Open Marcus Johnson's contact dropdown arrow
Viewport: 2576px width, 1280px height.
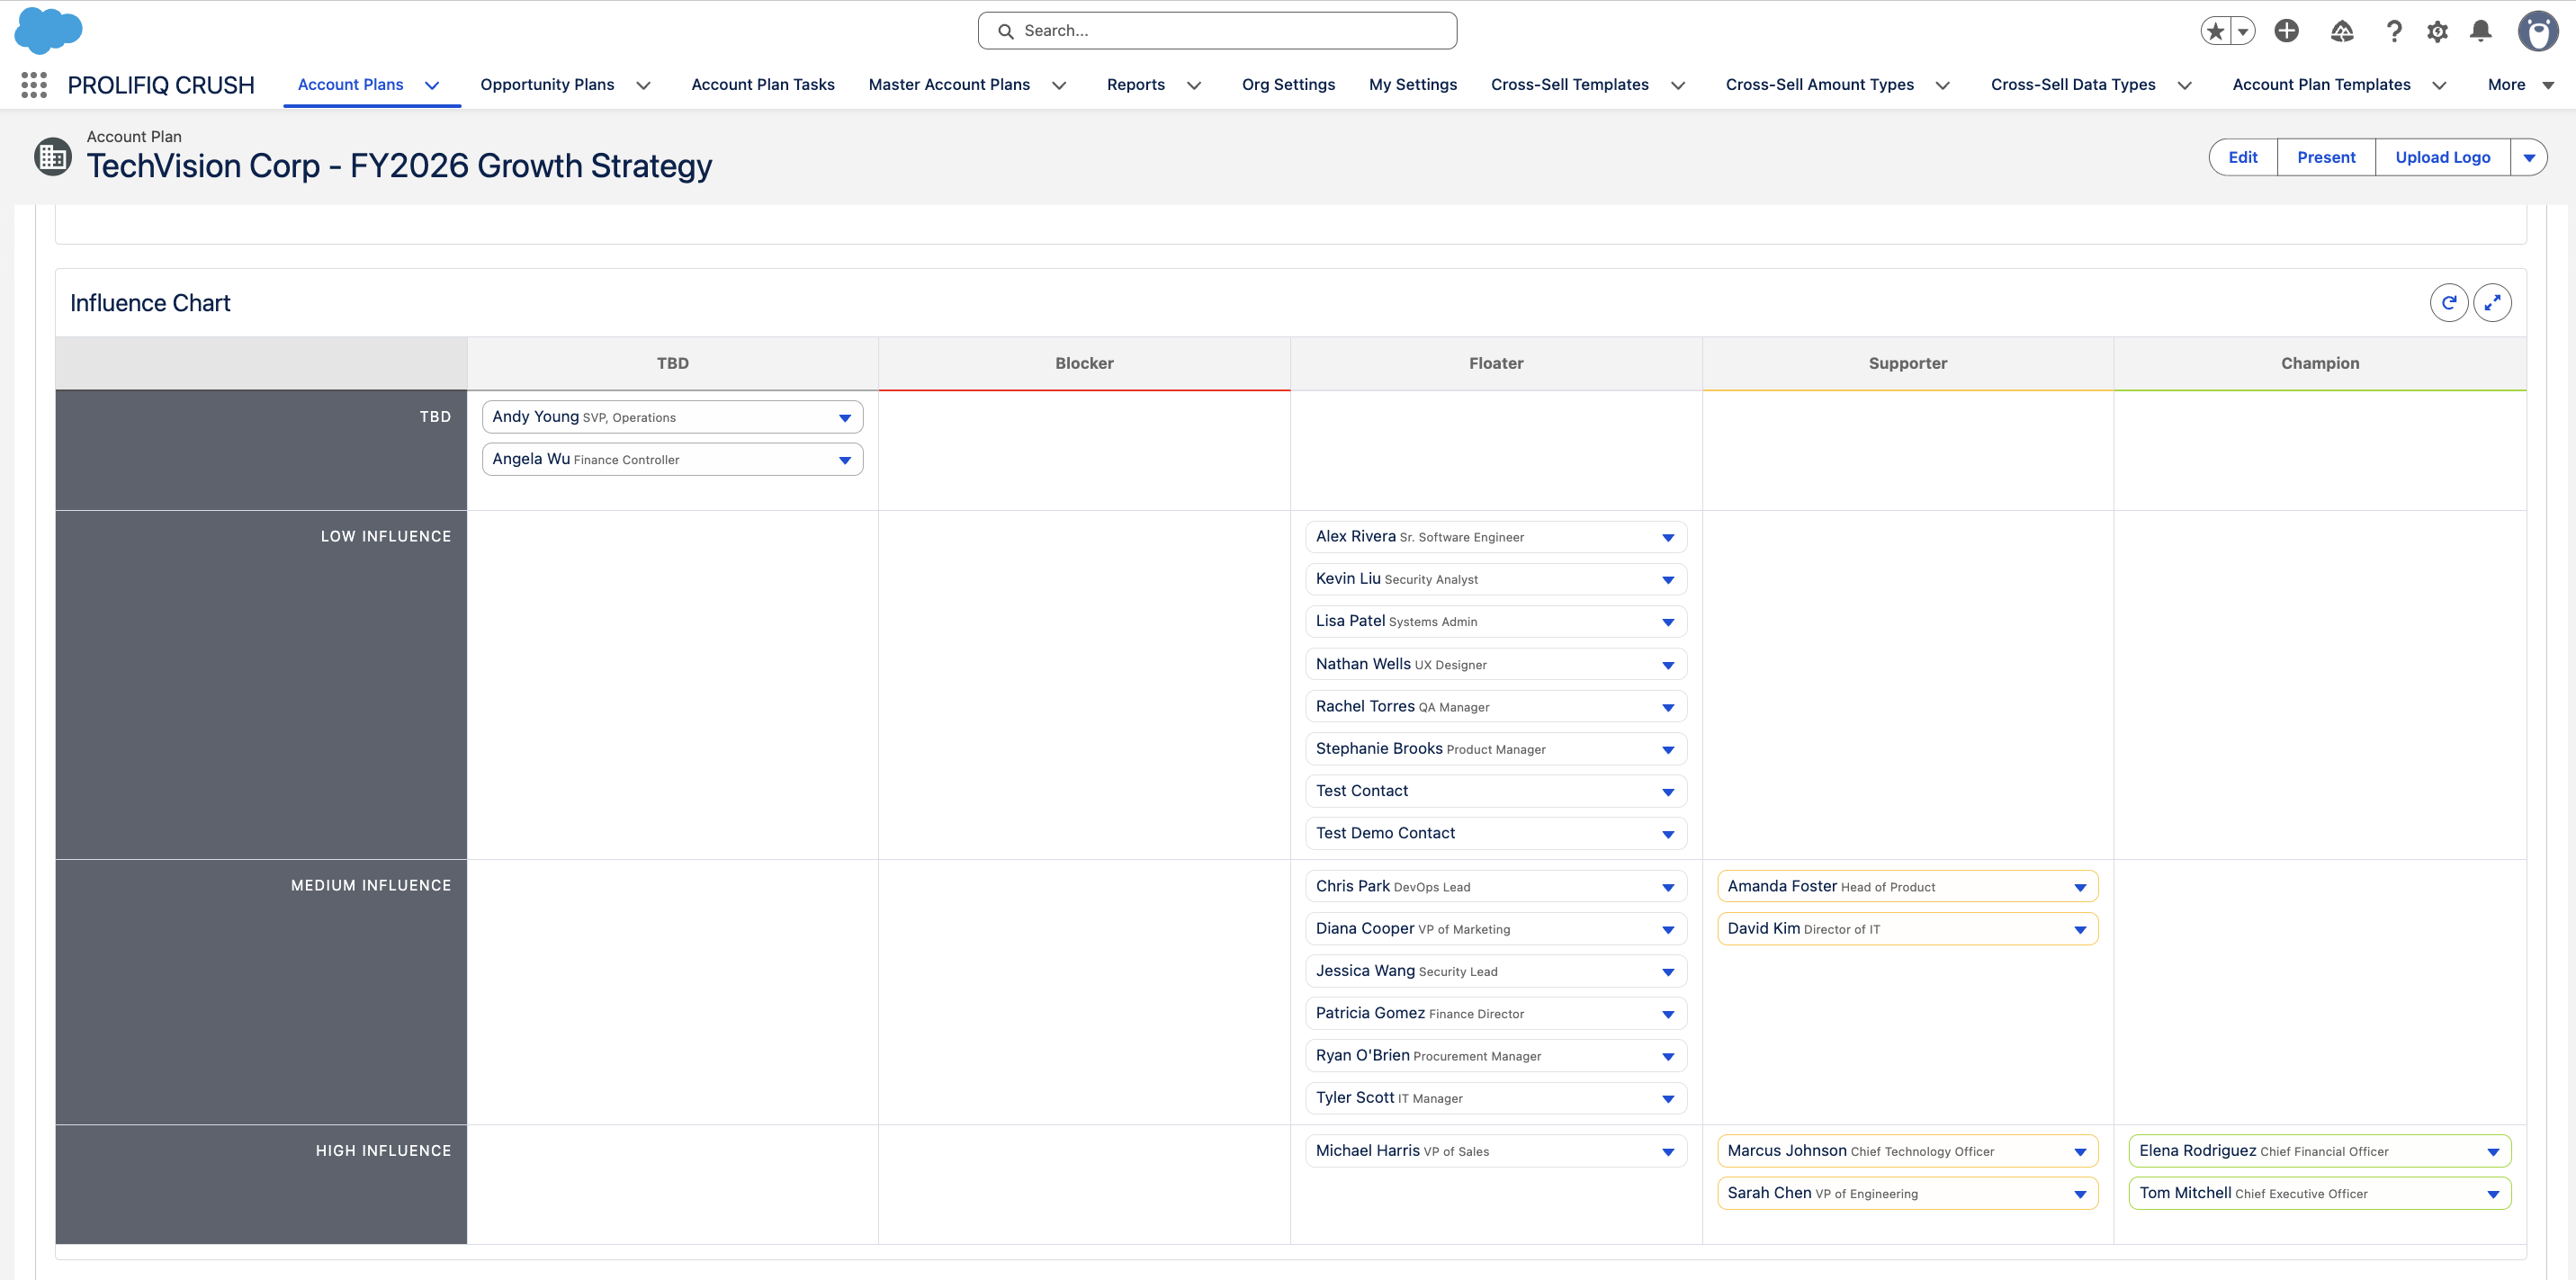[x=2080, y=1152]
